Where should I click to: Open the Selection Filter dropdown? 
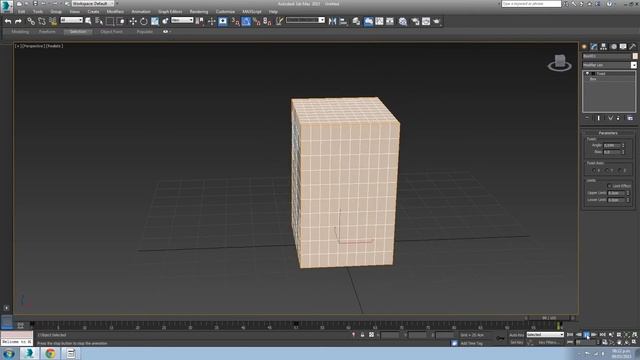click(x=71, y=20)
